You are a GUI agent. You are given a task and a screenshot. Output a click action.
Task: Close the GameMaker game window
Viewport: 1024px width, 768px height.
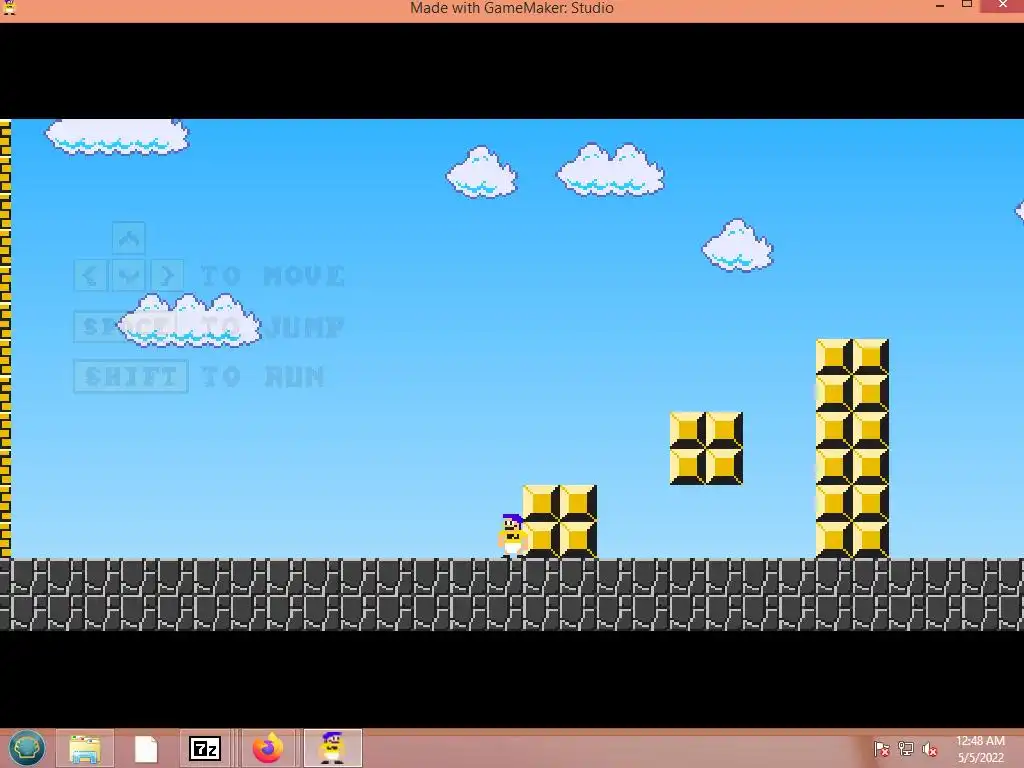point(1002,5)
